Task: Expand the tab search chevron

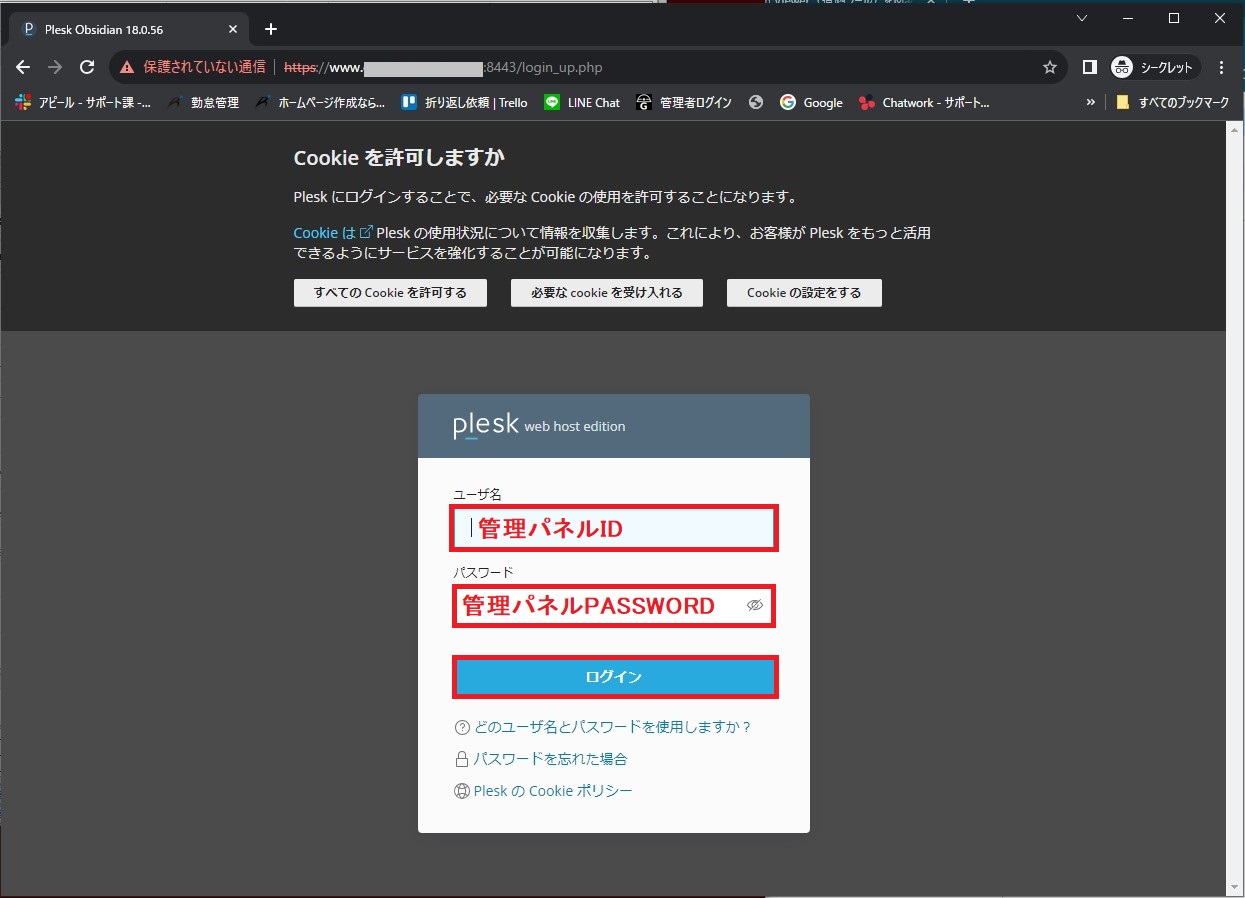Action: pos(1082,18)
